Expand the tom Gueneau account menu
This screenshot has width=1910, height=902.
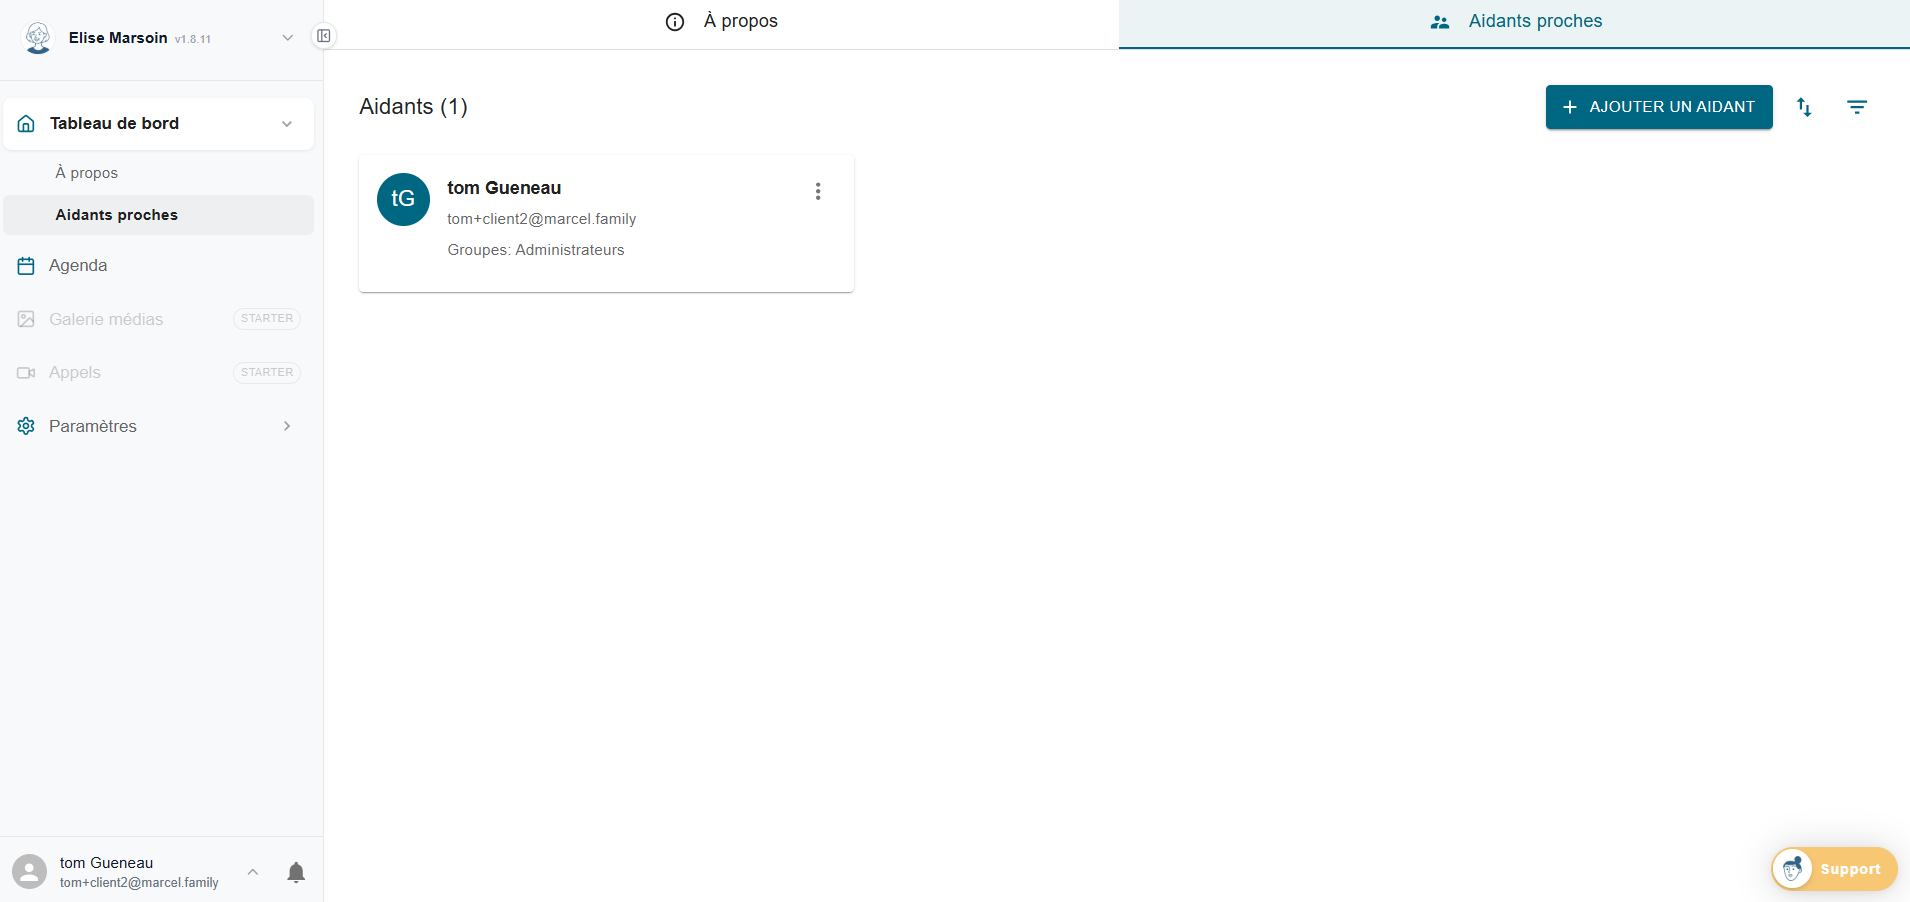coord(253,872)
